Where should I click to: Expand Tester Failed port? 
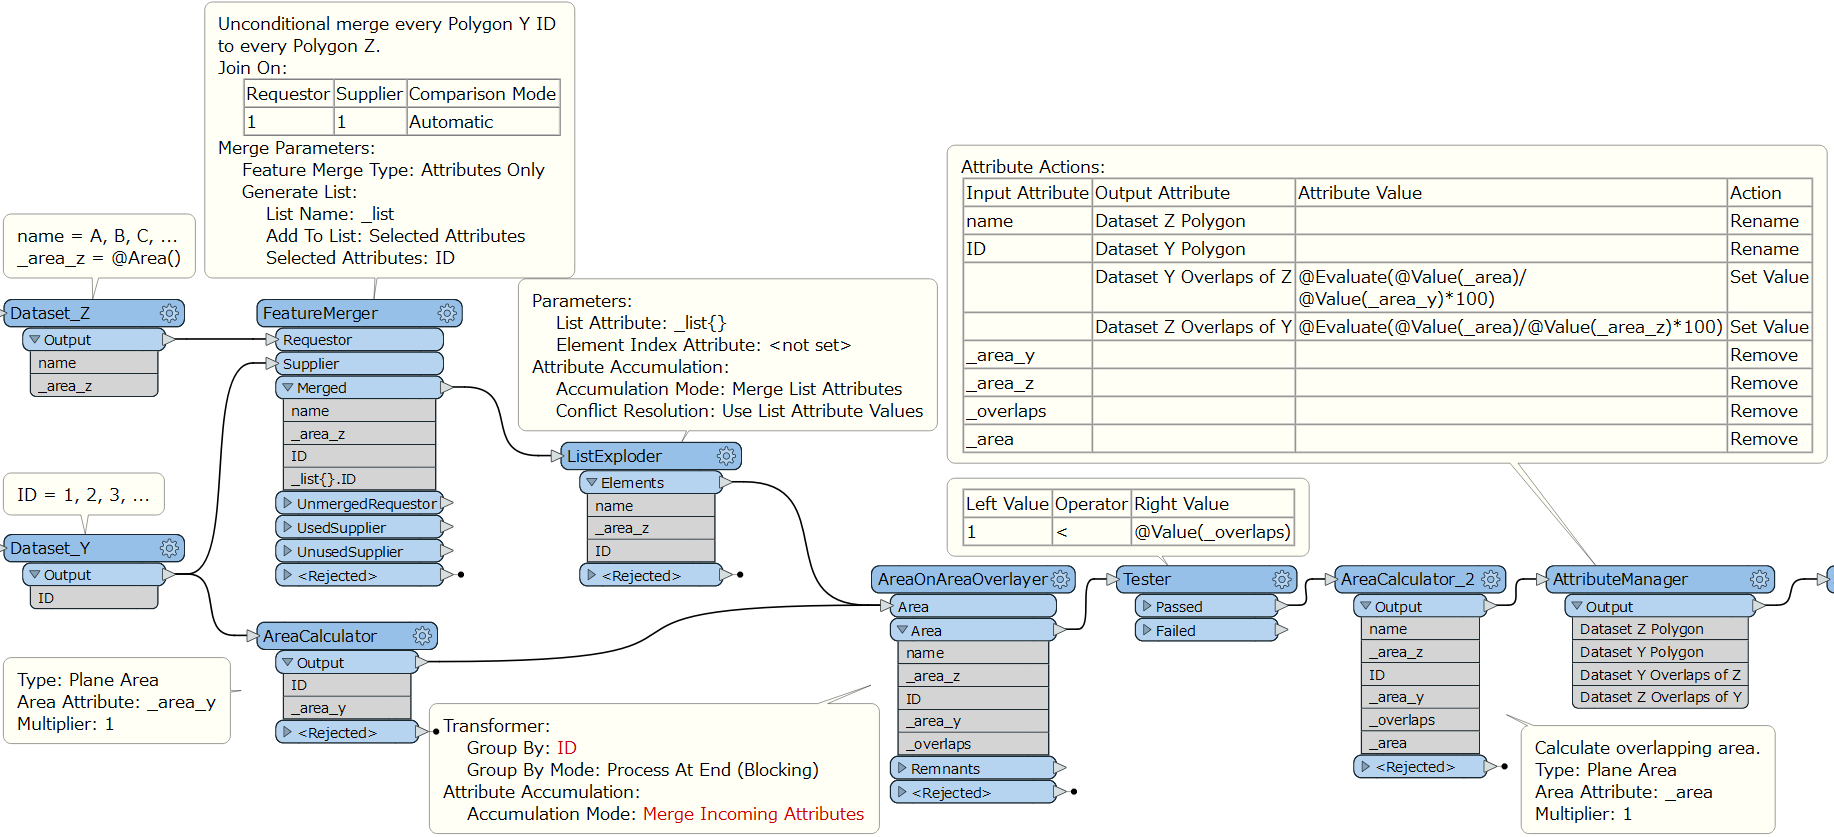[x=1147, y=630]
